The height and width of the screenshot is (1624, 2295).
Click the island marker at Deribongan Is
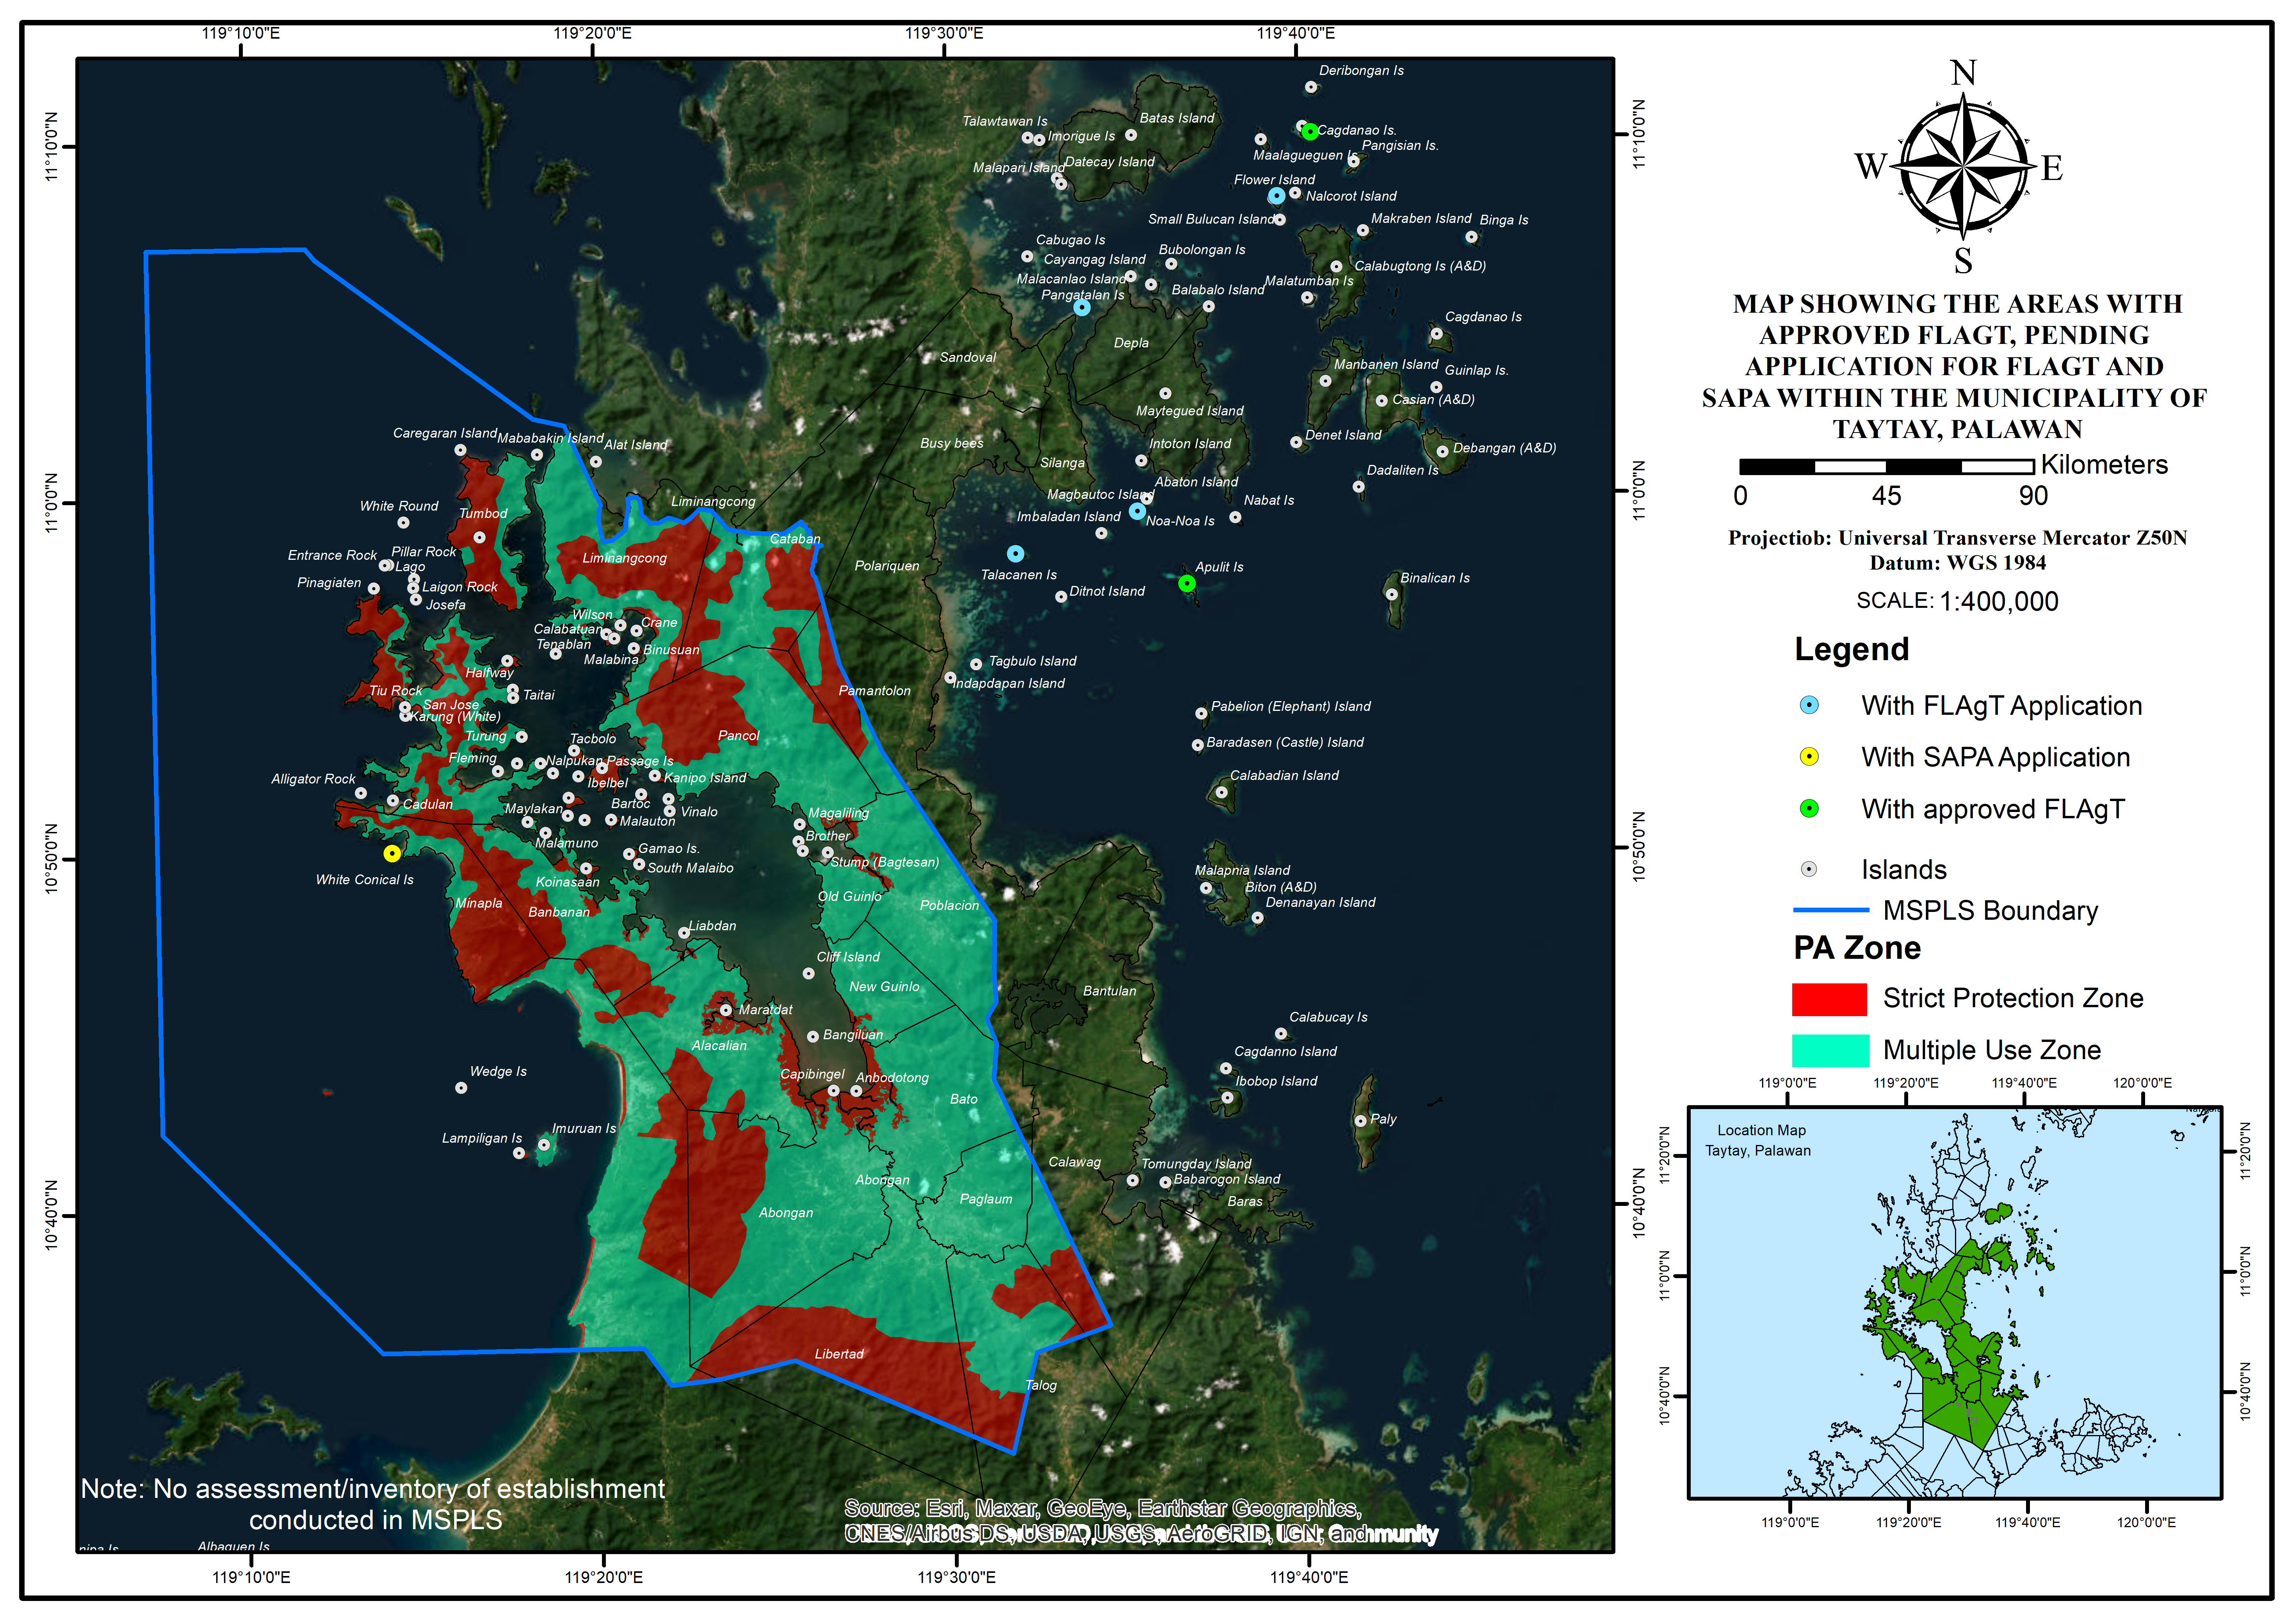(x=1311, y=87)
